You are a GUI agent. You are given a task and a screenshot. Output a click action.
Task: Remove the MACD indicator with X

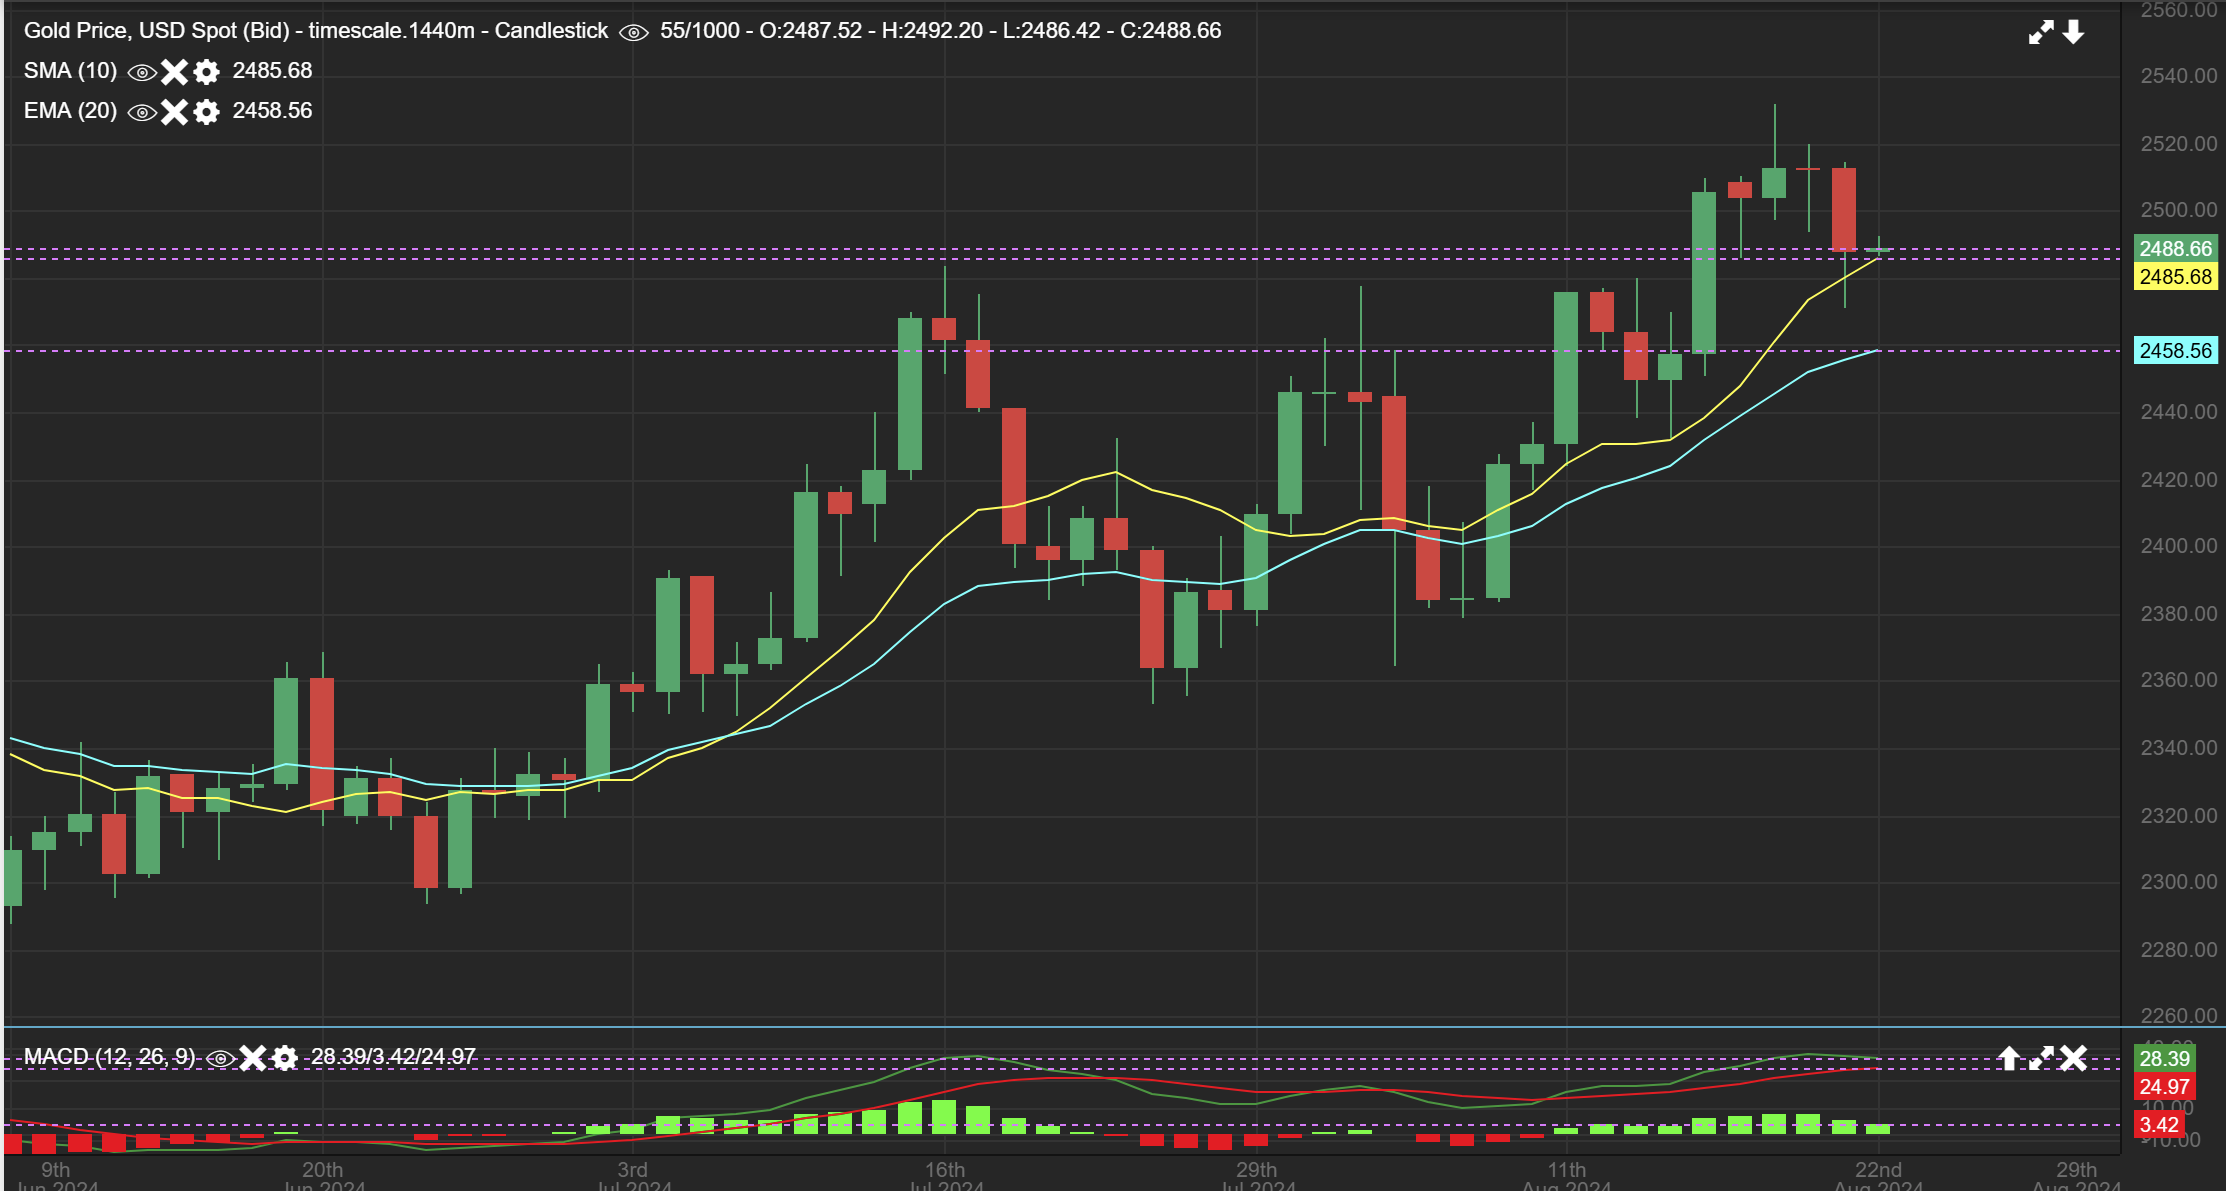pyautogui.click(x=252, y=1057)
